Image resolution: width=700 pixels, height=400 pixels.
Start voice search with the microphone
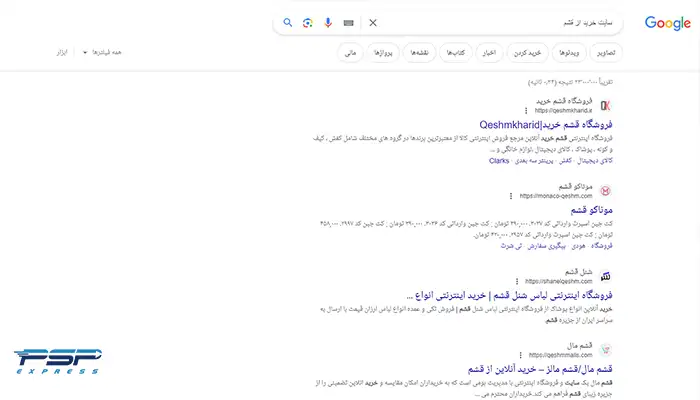(x=328, y=23)
